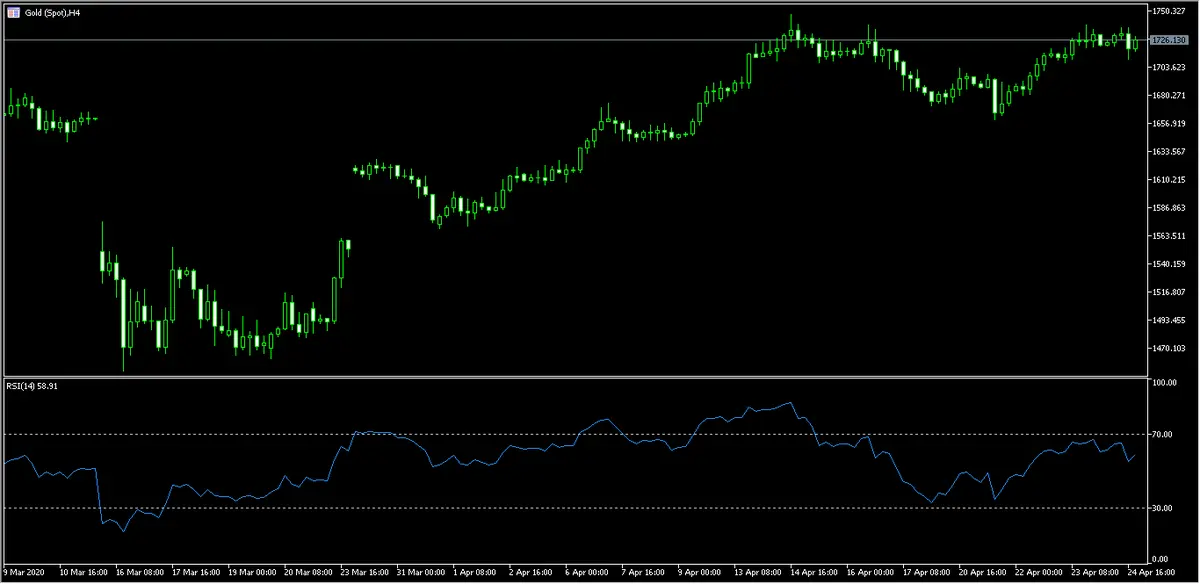Screen dimensions: 1200x584
Task: Click RSI scale value 30.00
Action: point(1163,508)
